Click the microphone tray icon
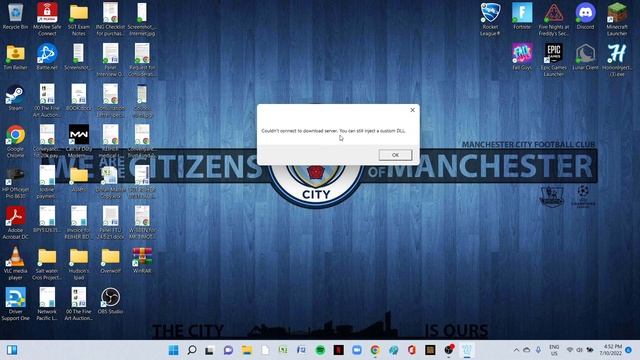Image resolution: width=640 pixels, height=360 pixels. pyautogui.click(x=538, y=350)
